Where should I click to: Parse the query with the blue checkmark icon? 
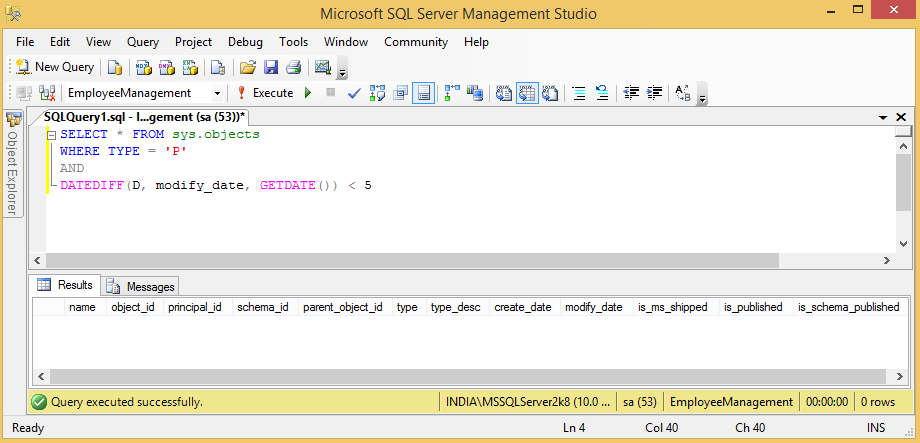(354, 93)
